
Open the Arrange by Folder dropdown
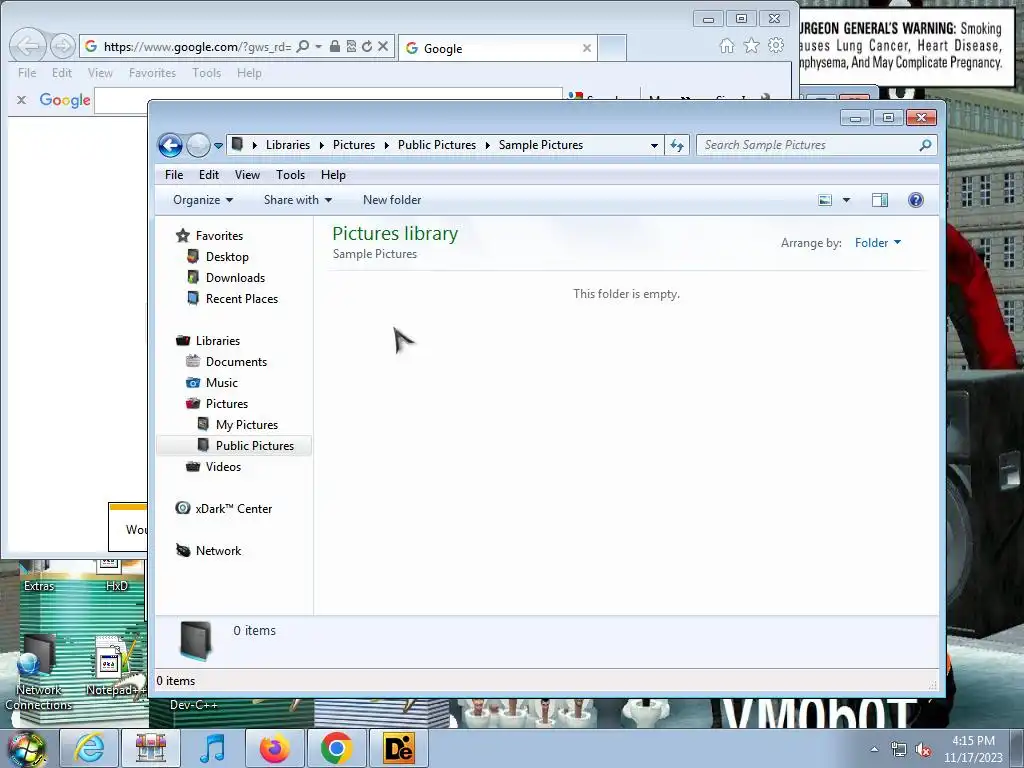coord(878,243)
